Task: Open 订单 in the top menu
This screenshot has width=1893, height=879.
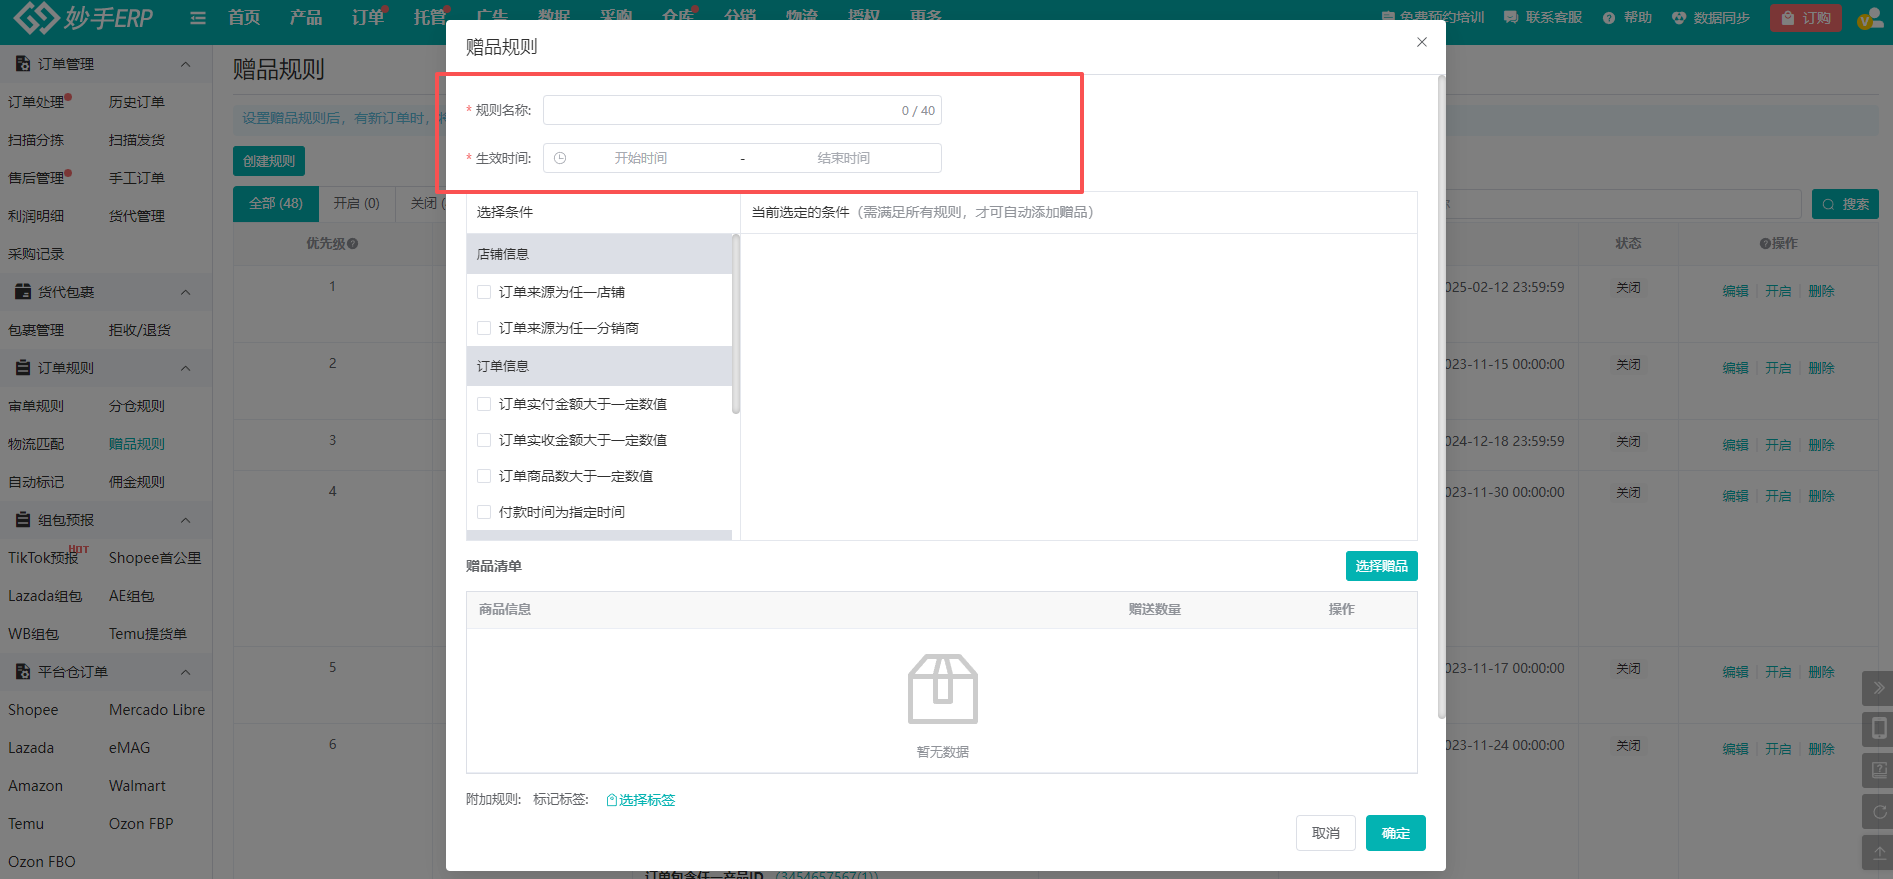Action: point(368,18)
